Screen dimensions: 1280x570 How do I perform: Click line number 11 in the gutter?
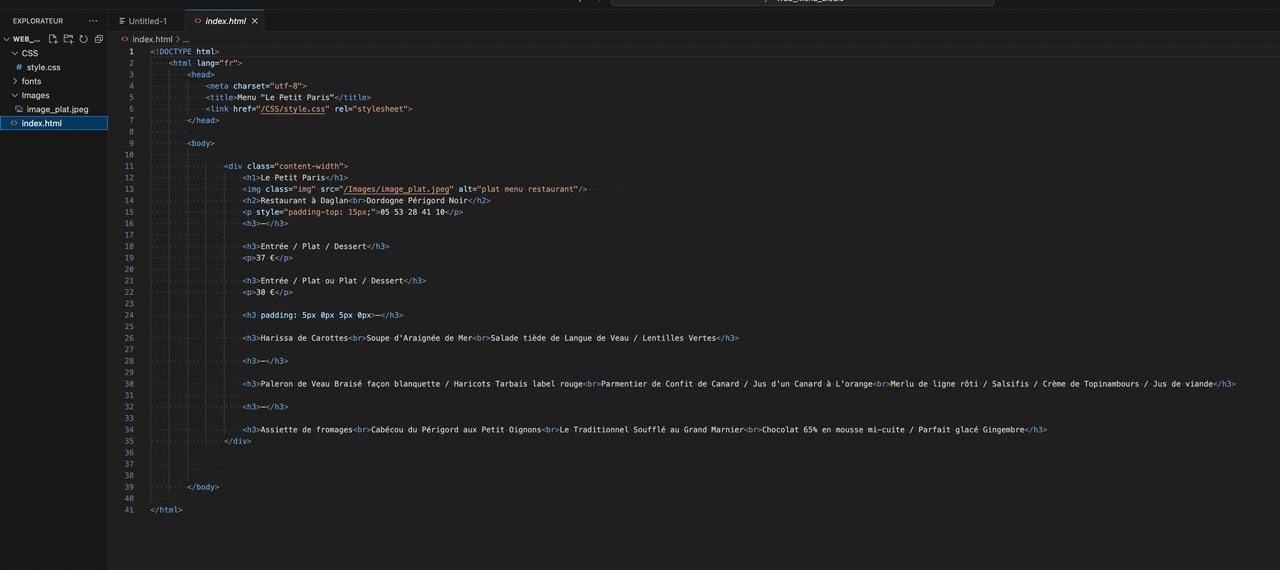129,166
